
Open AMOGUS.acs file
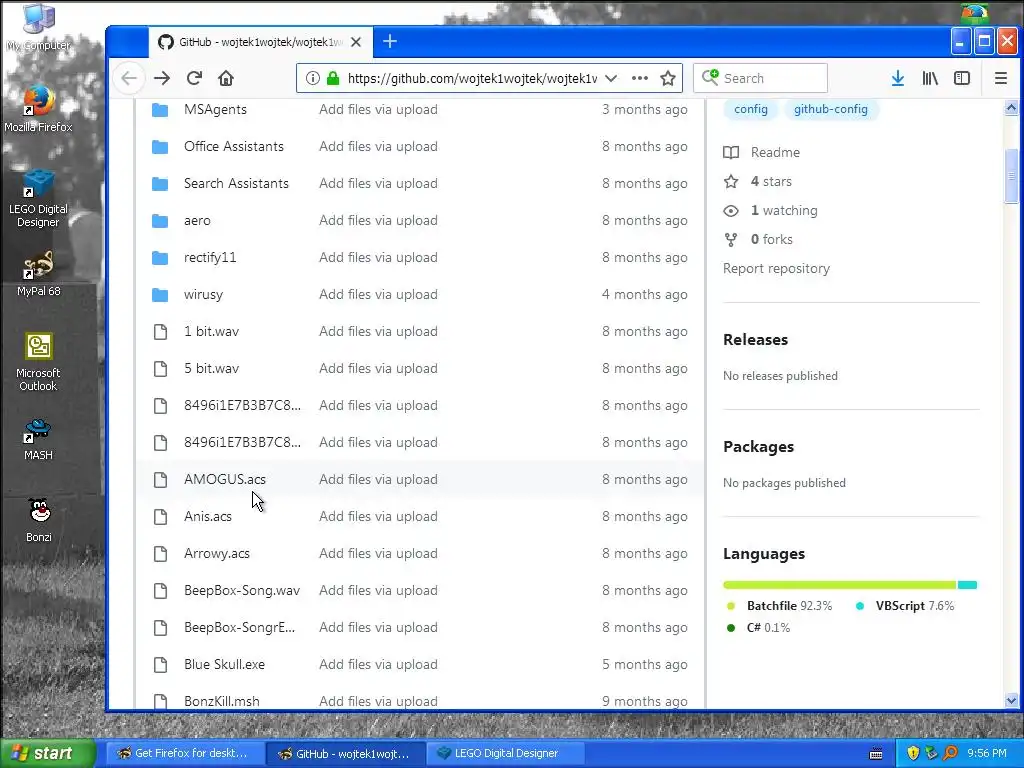click(x=225, y=479)
